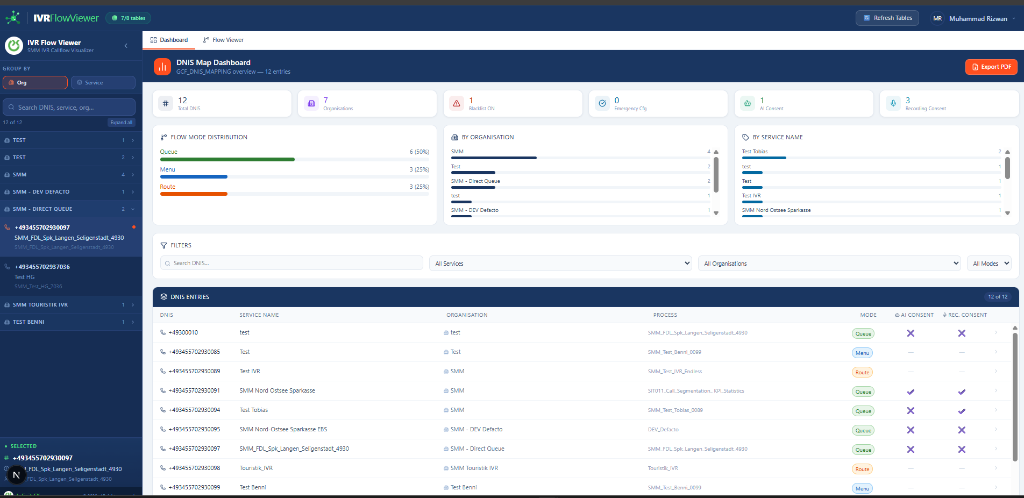Click the Touristik_IVR service name cell
The width and height of the screenshot is (1024, 498).
(257, 469)
